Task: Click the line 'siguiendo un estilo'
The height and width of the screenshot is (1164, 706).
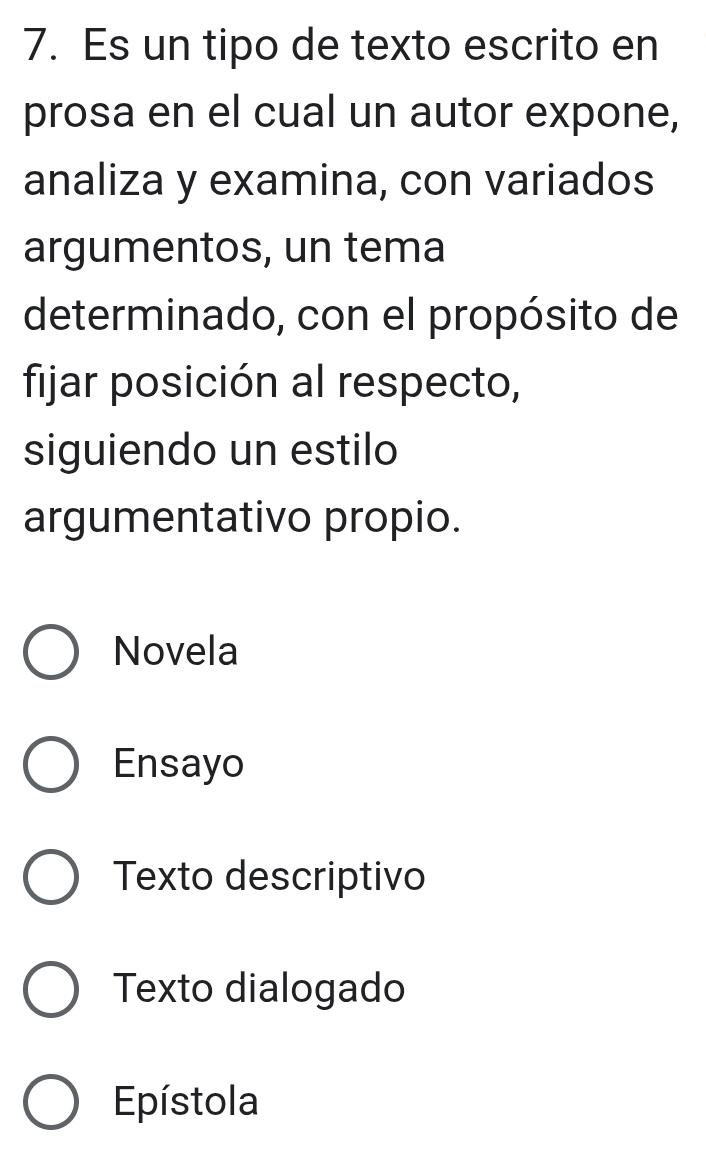Action: pyautogui.click(x=211, y=451)
